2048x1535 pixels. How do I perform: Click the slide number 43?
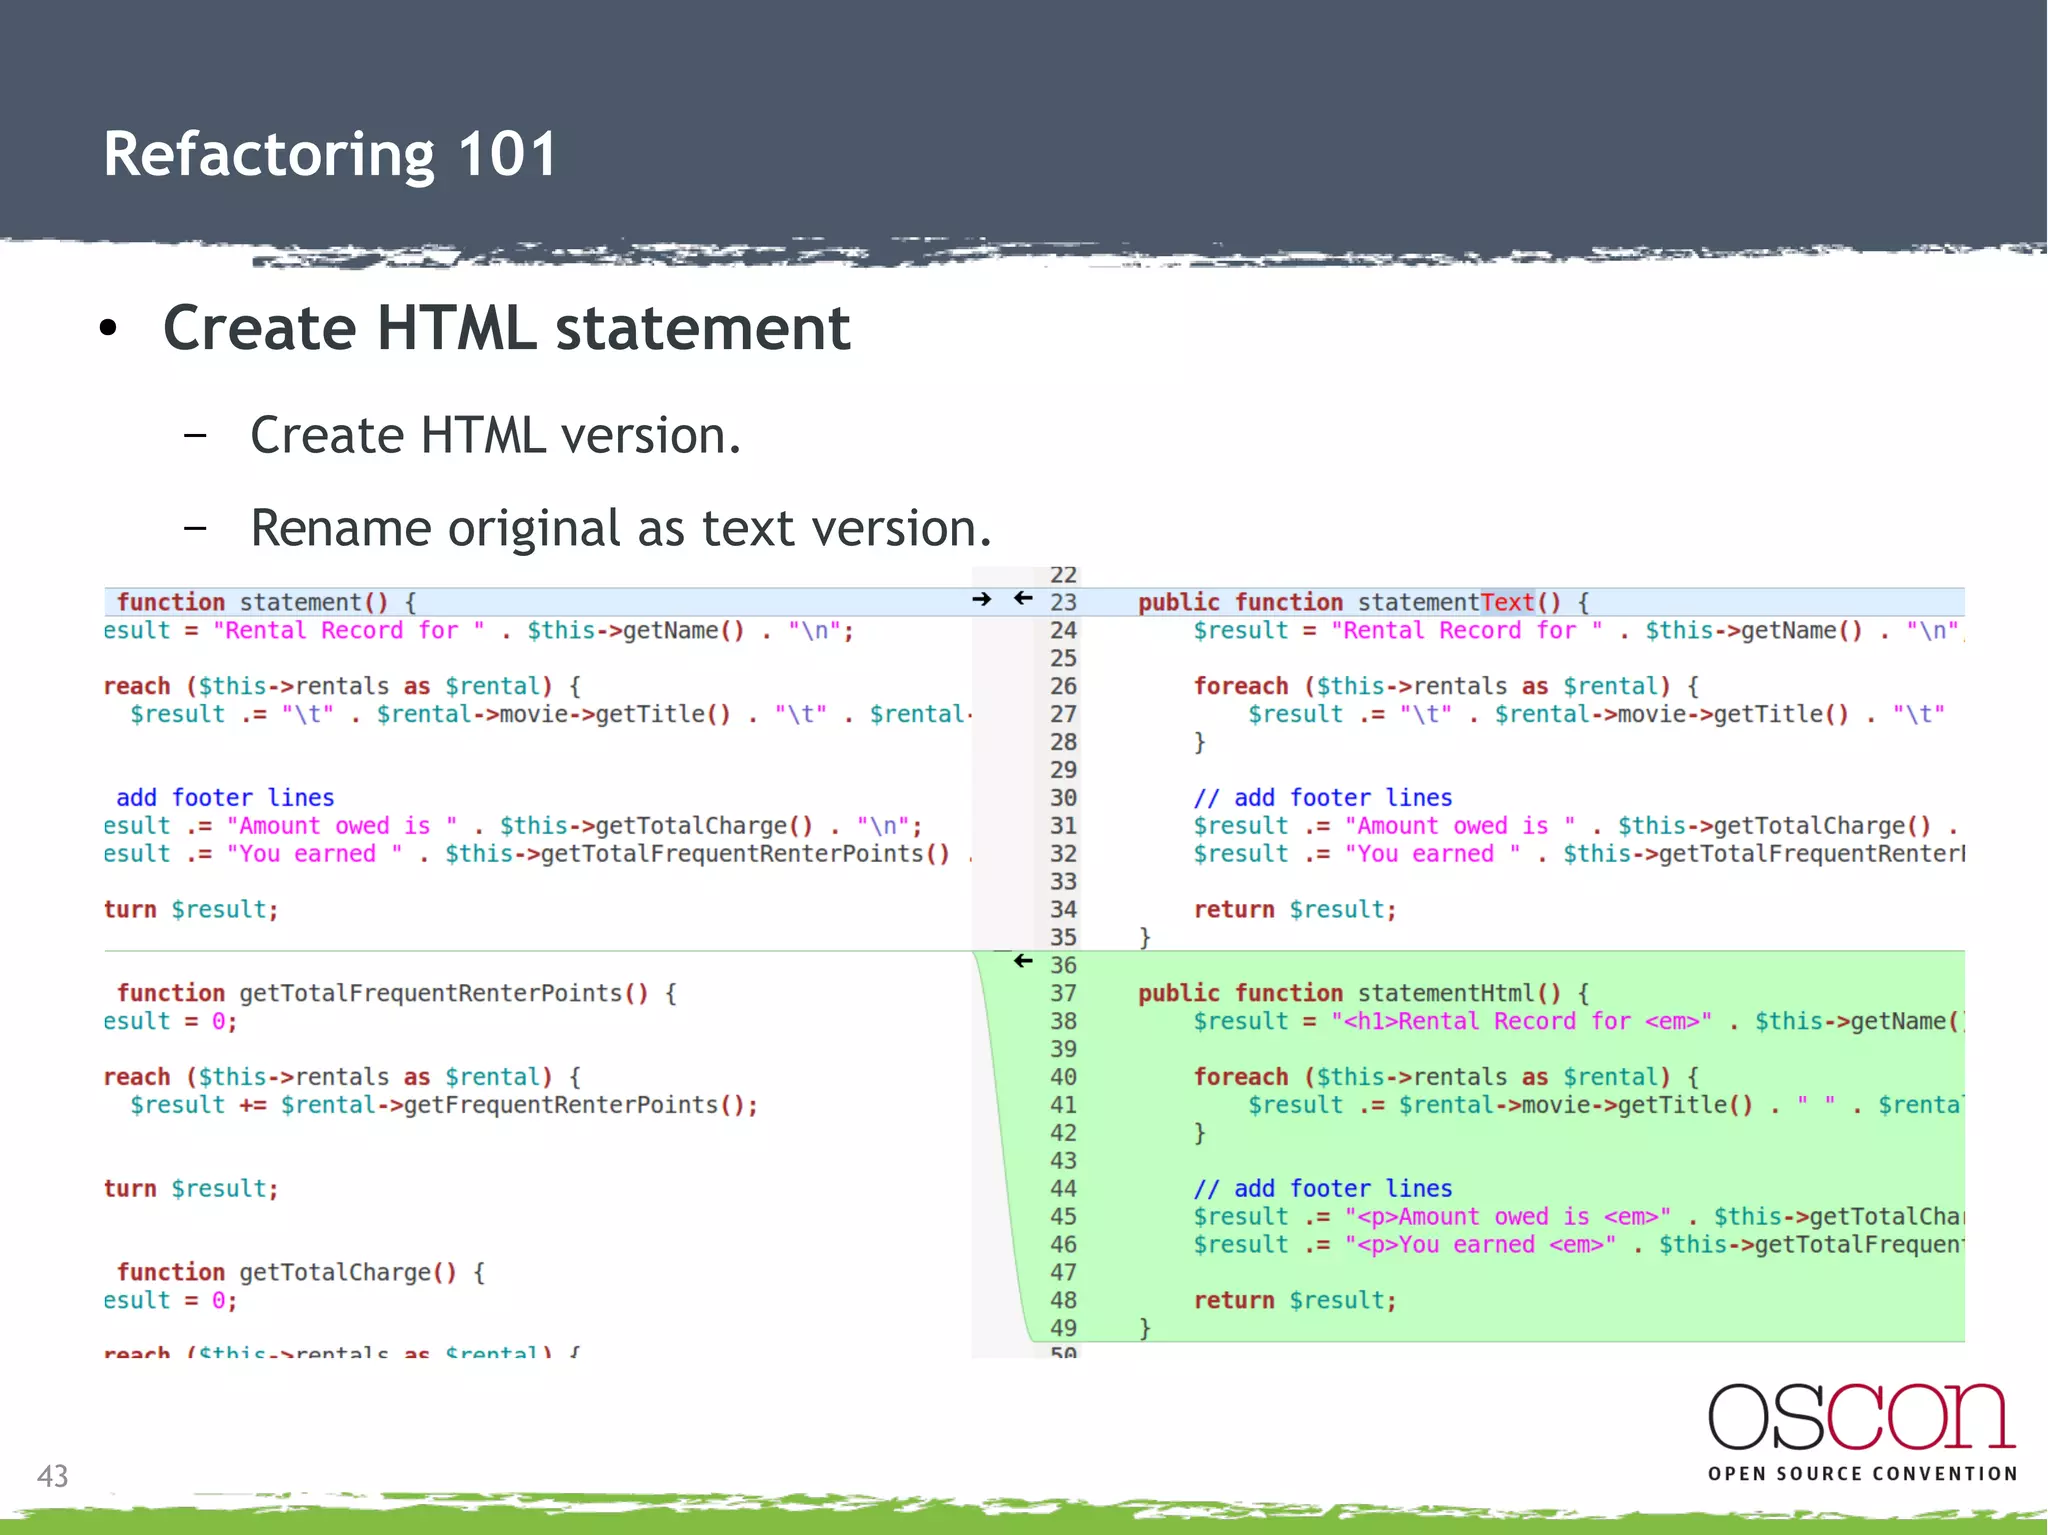53,1476
